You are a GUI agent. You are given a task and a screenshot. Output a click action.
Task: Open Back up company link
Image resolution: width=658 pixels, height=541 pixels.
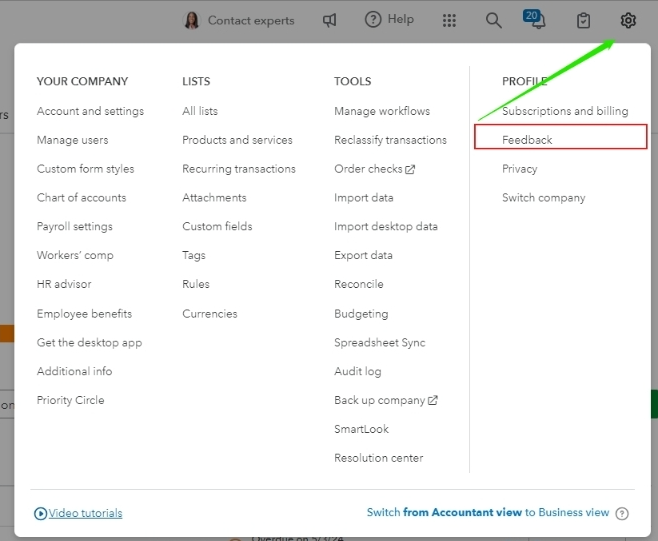(x=385, y=400)
